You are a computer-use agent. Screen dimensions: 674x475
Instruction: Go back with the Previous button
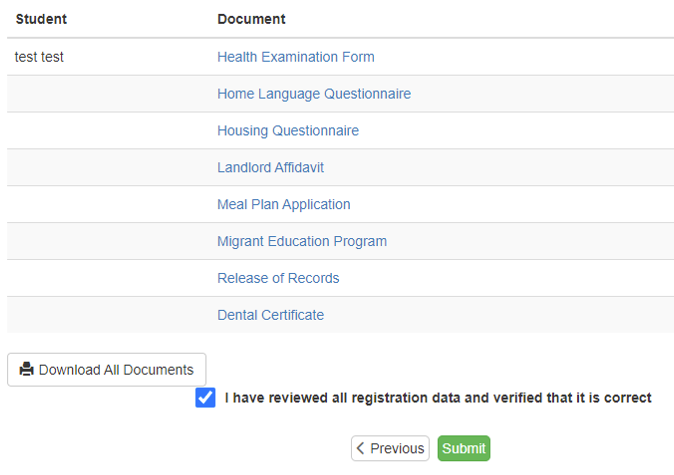point(390,449)
